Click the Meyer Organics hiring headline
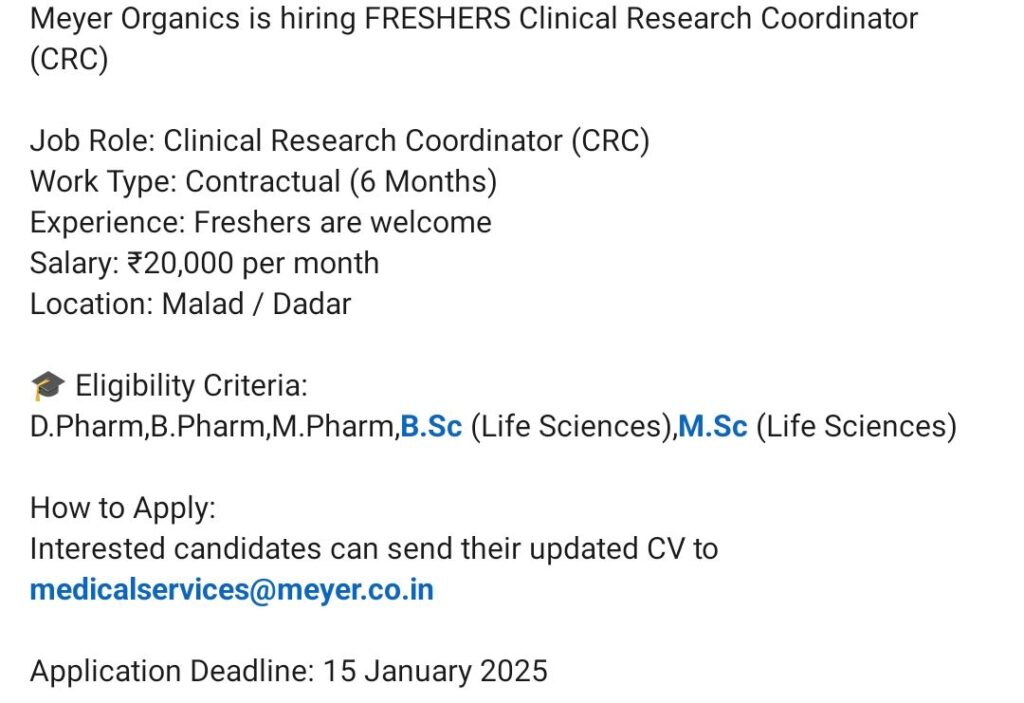This screenshot has width=1024, height=703. (x=474, y=19)
